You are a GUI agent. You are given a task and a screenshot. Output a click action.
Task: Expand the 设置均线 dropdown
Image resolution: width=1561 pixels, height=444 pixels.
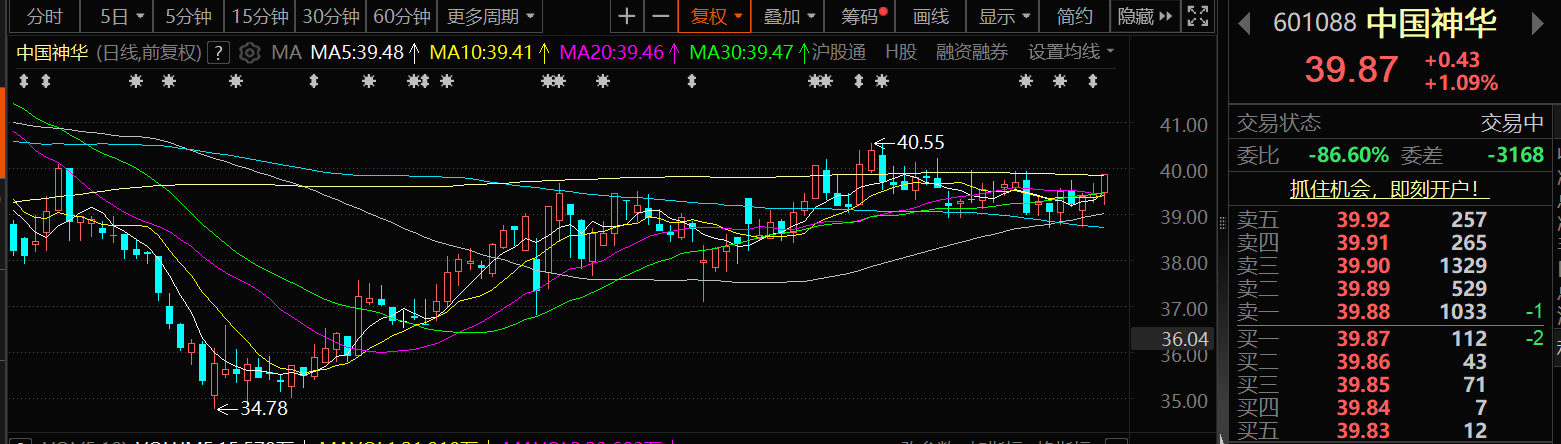pyautogui.click(x=1072, y=52)
